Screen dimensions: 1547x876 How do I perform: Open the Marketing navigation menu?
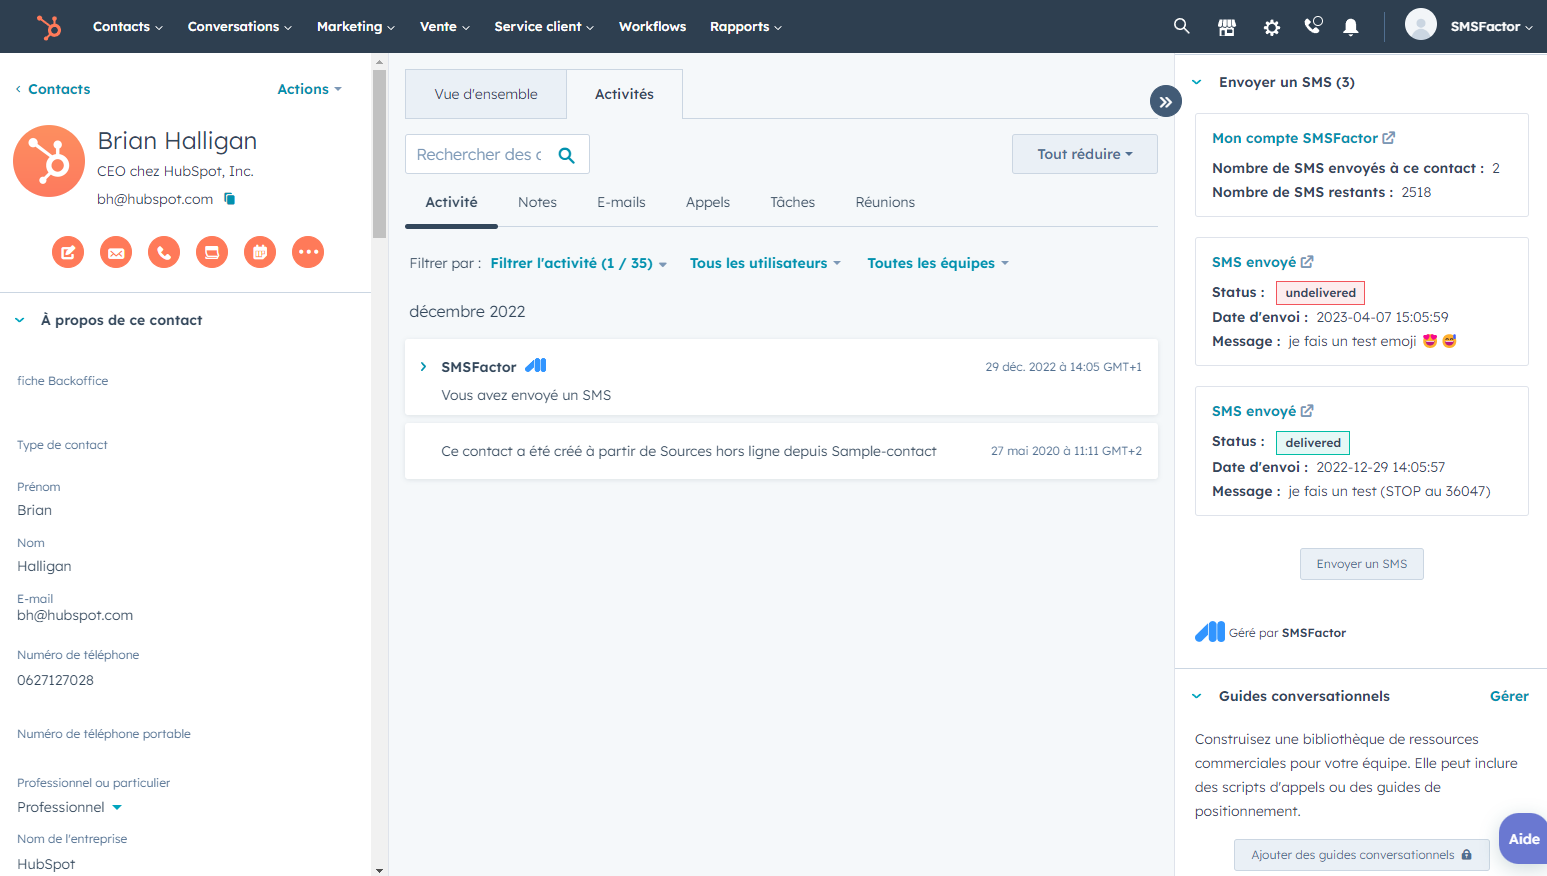(356, 27)
